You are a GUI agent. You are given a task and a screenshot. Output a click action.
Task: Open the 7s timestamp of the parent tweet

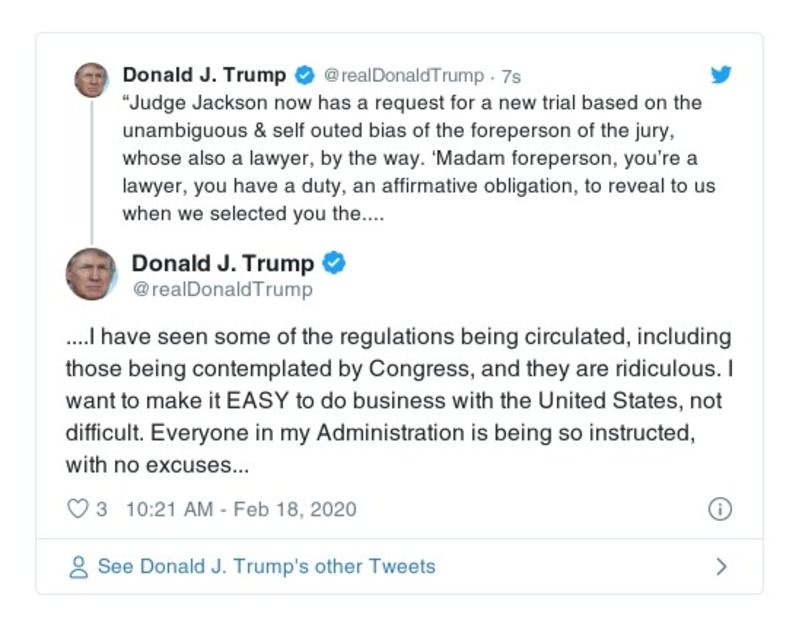coord(510,76)
